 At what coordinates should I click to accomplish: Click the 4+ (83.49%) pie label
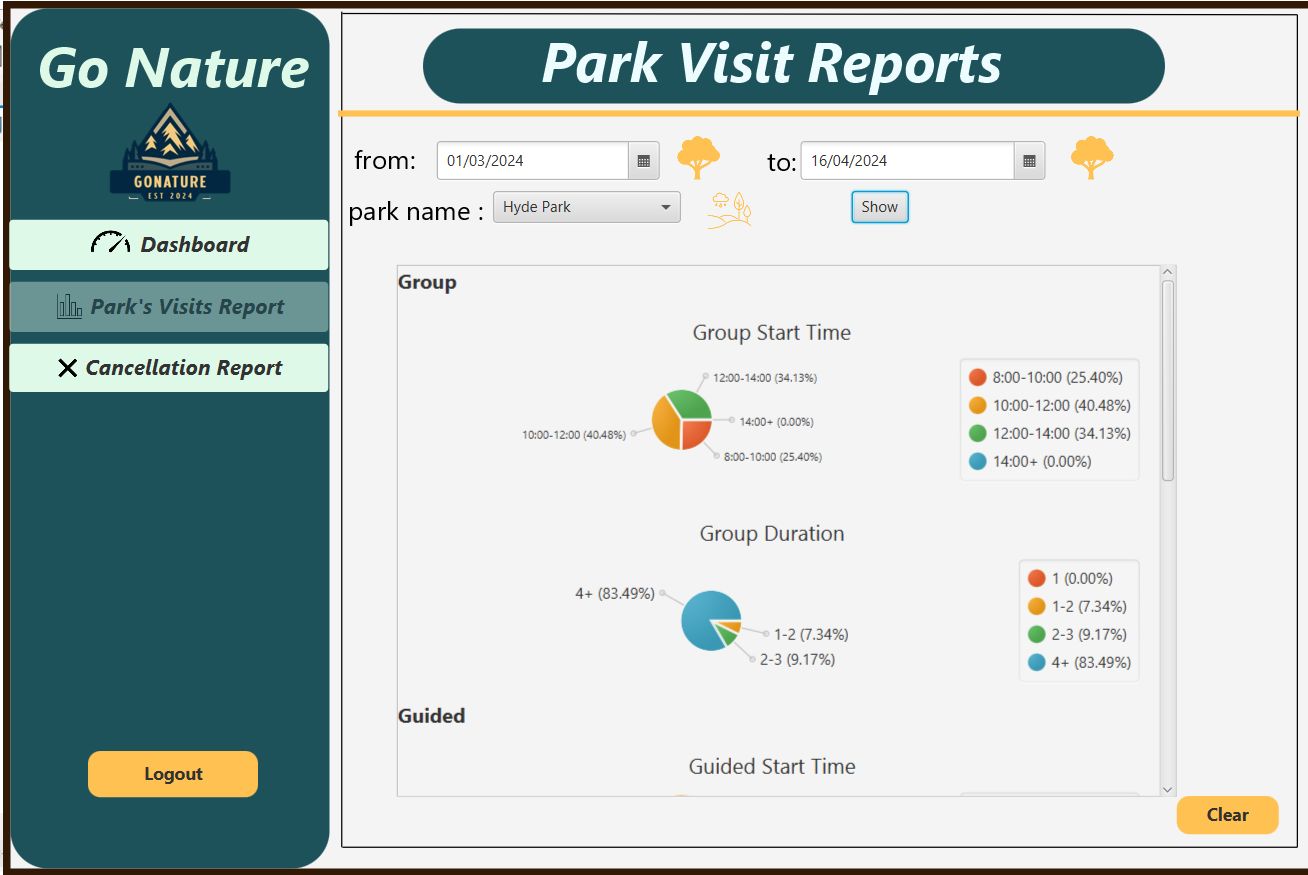pos(615,593)
